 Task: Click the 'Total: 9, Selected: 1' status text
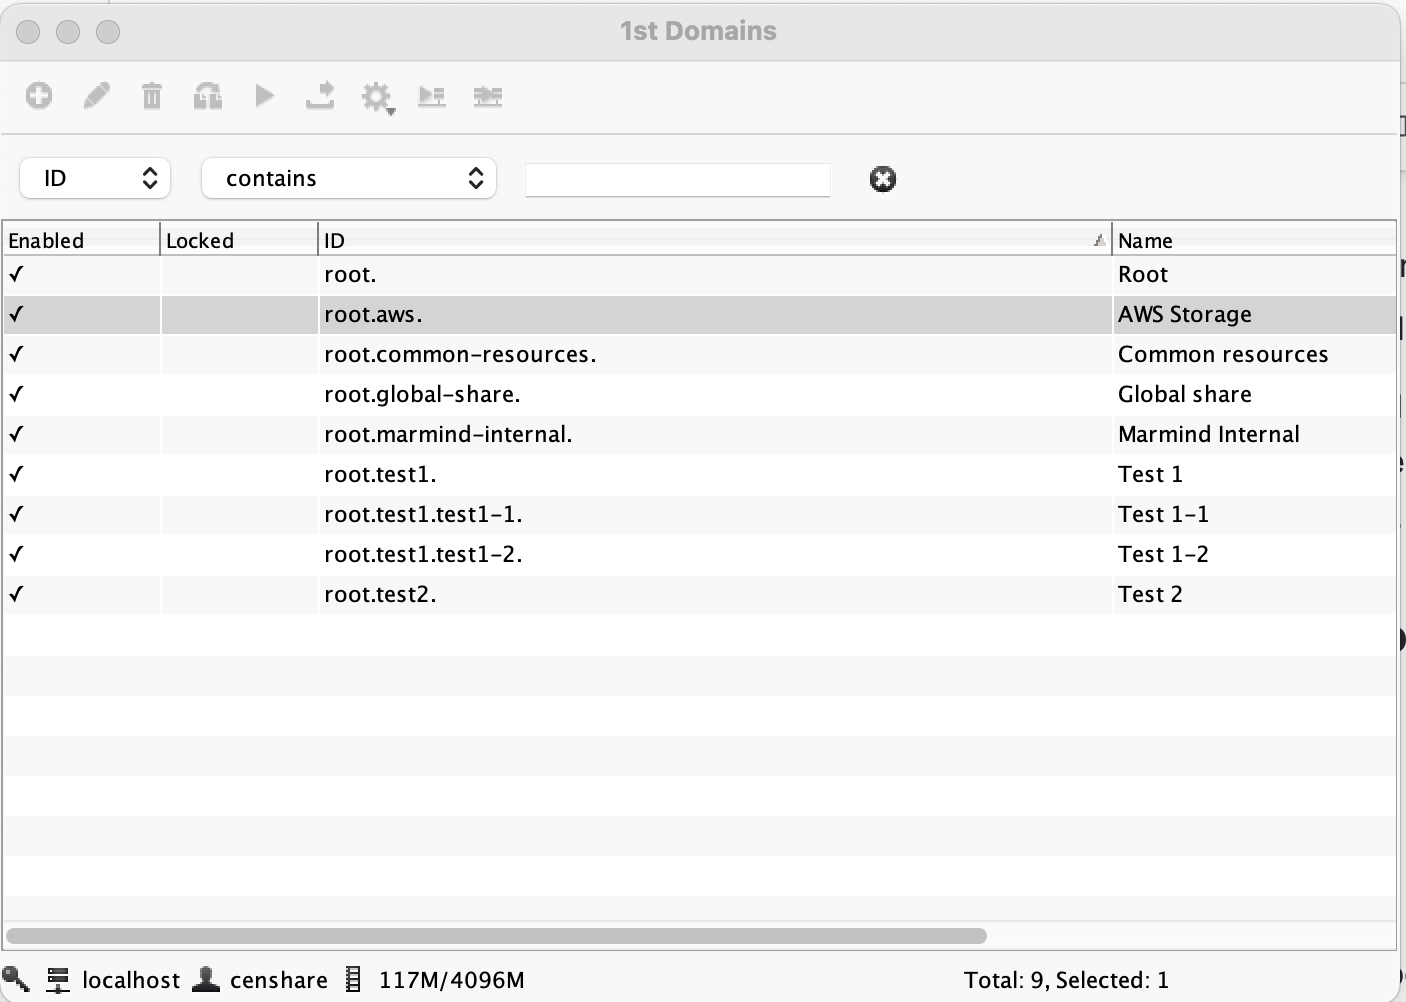1066,980
